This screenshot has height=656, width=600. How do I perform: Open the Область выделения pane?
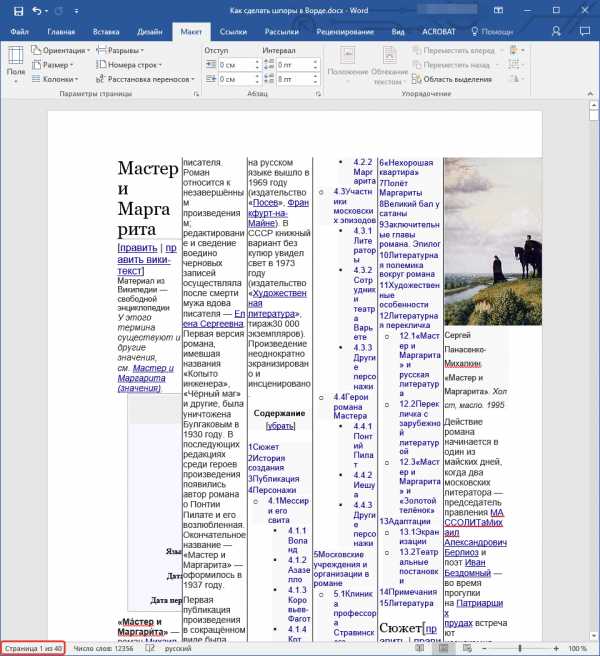coord(452,79)
